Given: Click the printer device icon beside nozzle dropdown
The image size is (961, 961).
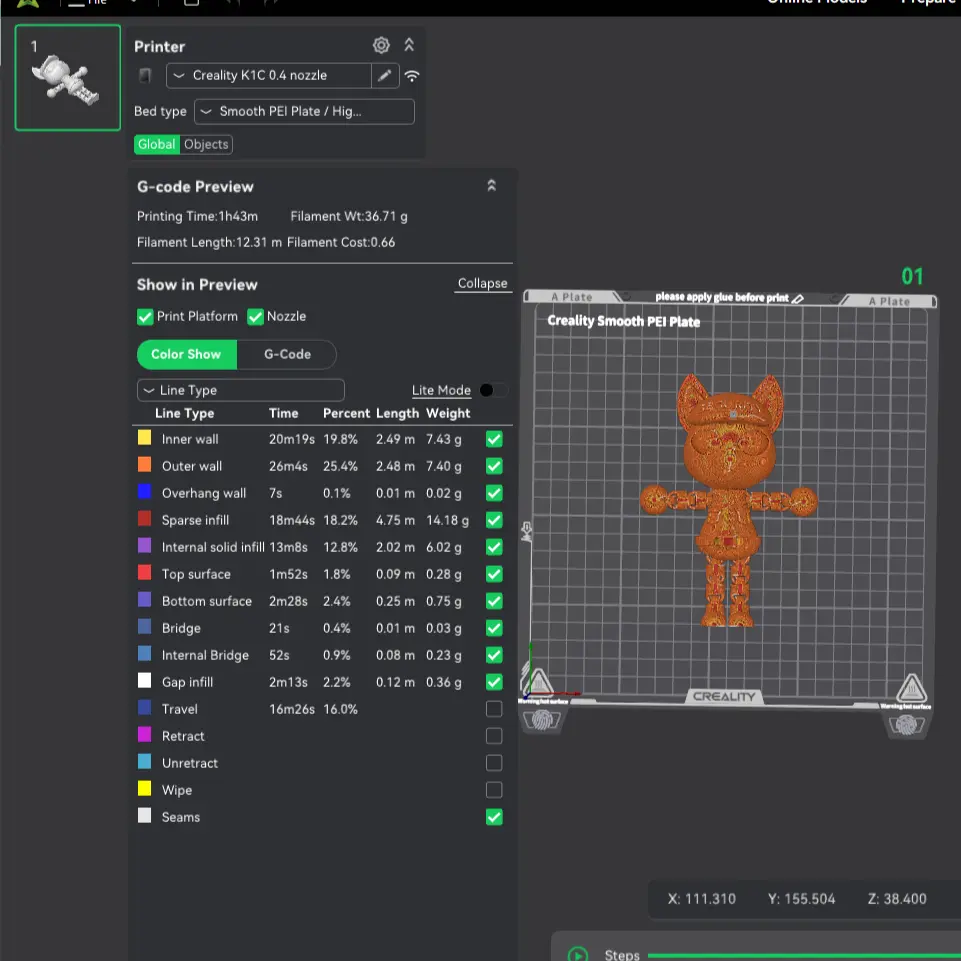Looking at the screenshot, I should [x=145, y=75].
